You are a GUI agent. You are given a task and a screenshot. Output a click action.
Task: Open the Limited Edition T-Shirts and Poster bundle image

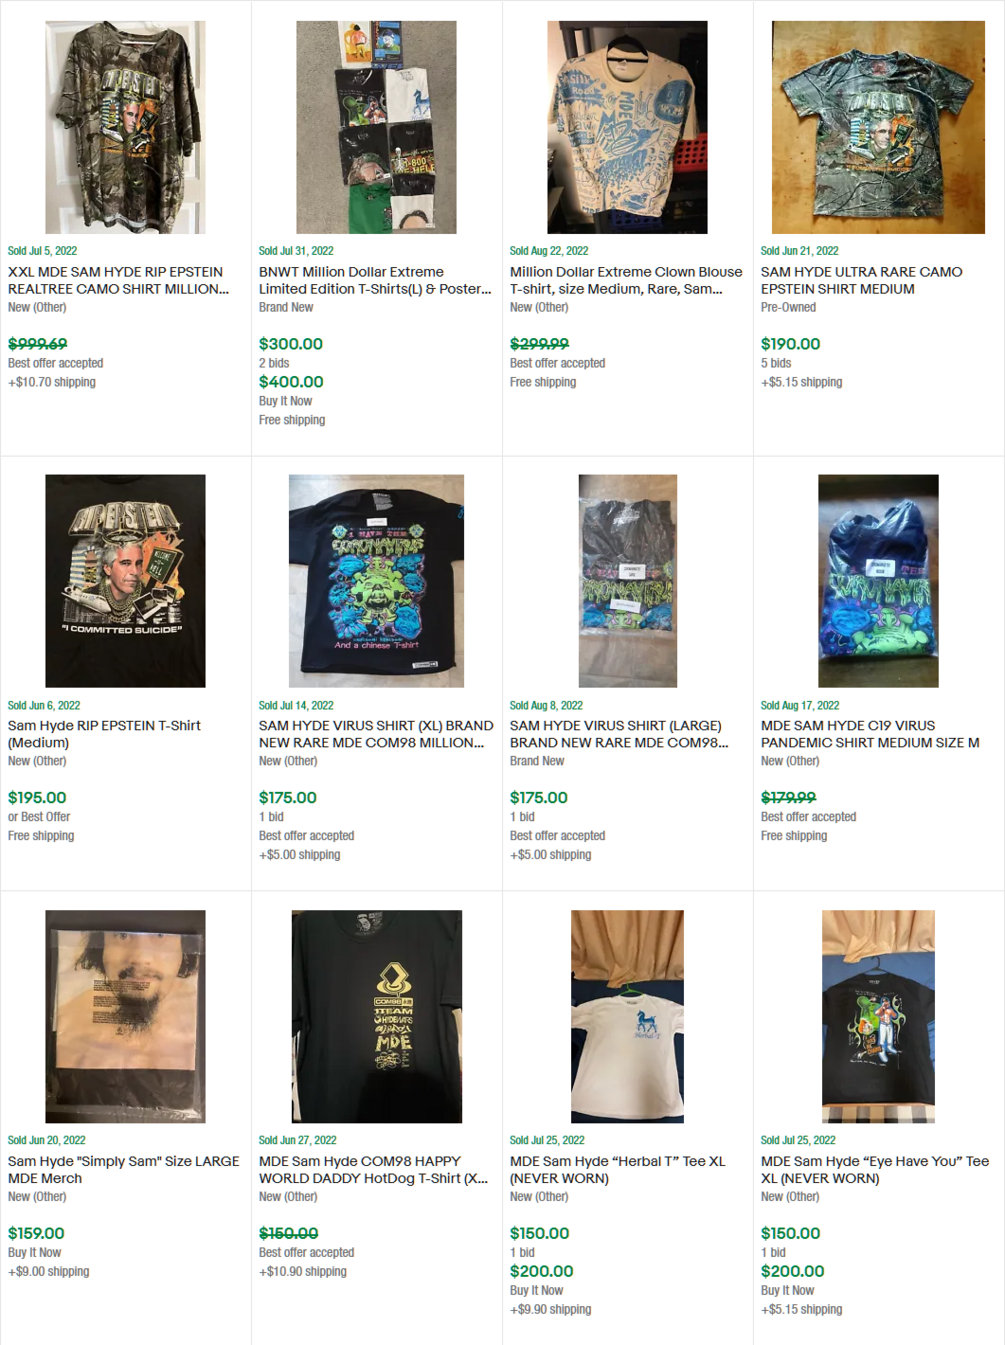pyautogui.click(x=376, y=127)
